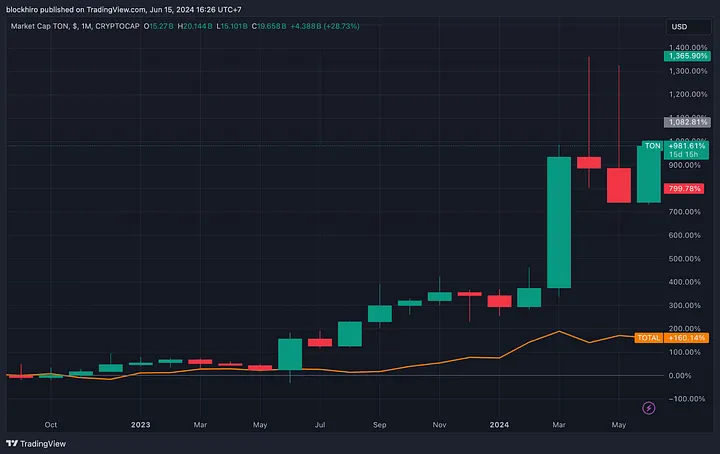The width and height of the screenshot is (720, 454).
Task: Click the tallest green candle body
Action: tap(558, 222)
